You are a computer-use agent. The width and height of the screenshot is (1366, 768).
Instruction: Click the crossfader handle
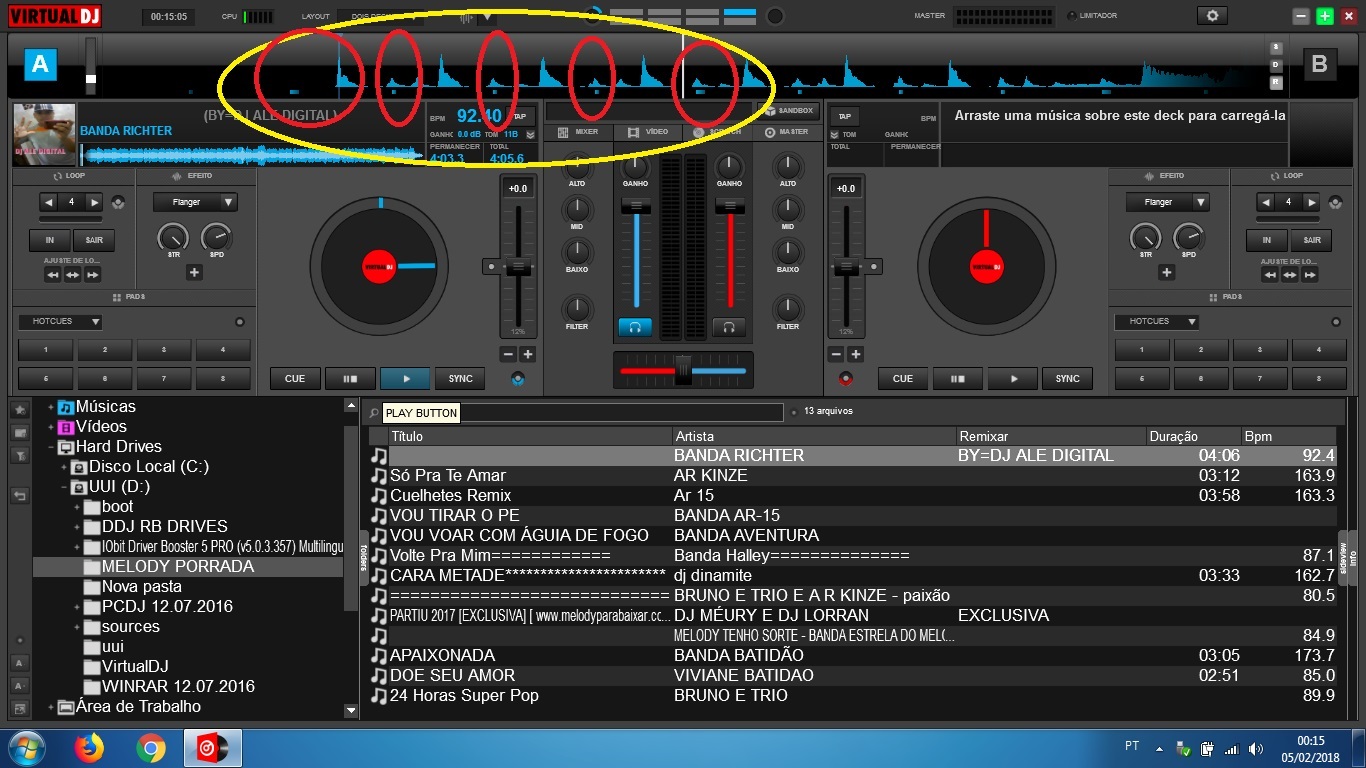(683, 370)
